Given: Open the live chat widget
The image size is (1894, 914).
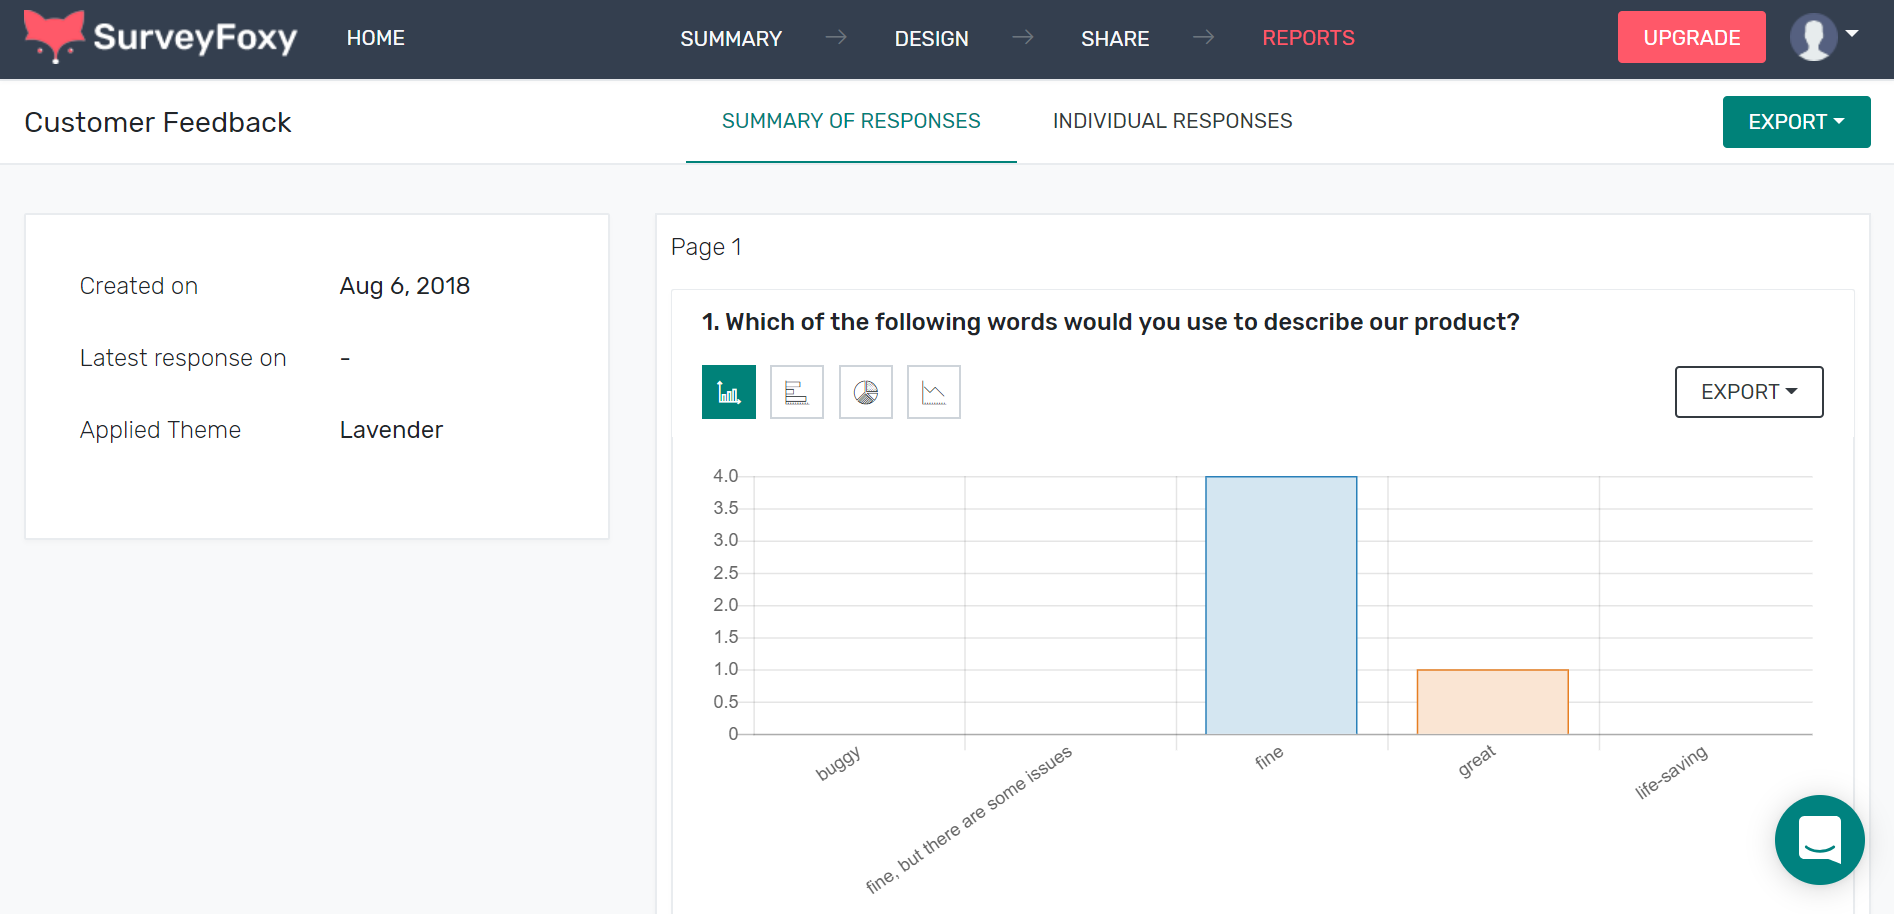Looking at the screenshot, I should click(x=1819, y=839).
